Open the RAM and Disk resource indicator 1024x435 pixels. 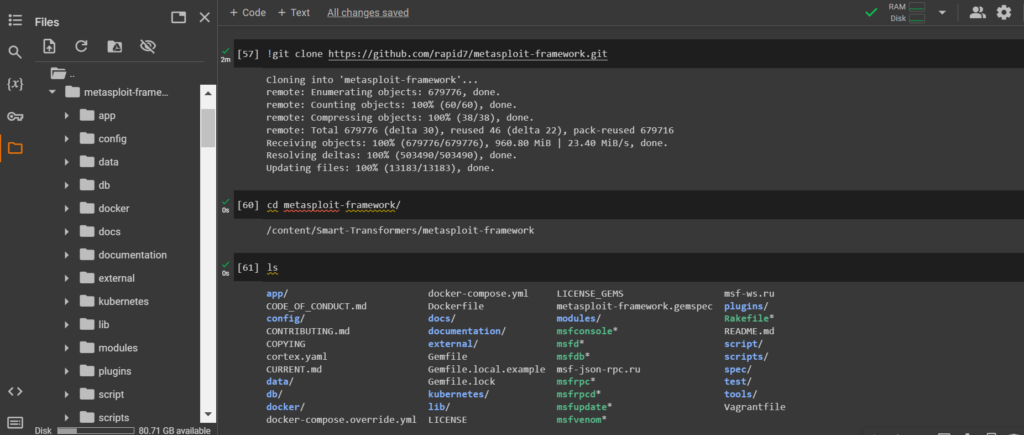coord(906,12)
